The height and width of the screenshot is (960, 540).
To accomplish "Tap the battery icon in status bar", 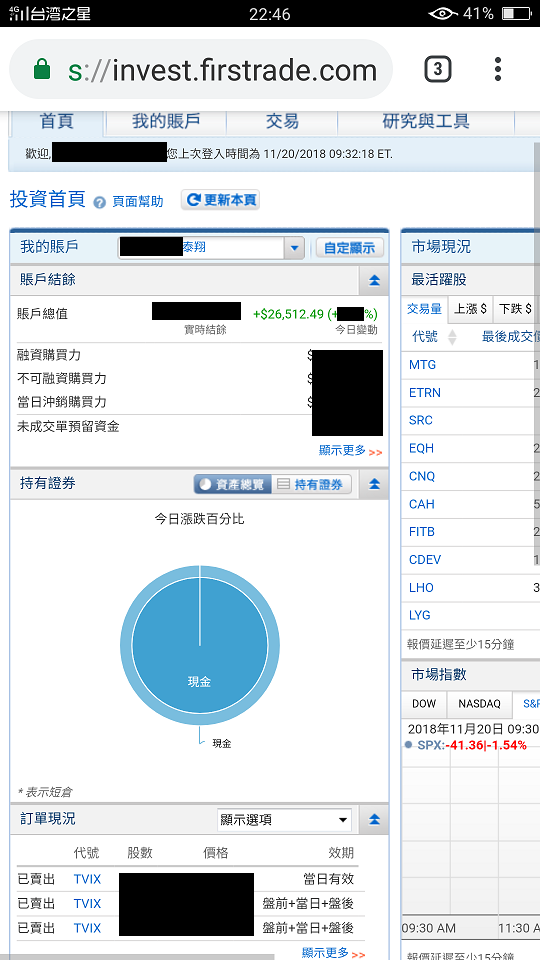I will [x=517, y=13].
